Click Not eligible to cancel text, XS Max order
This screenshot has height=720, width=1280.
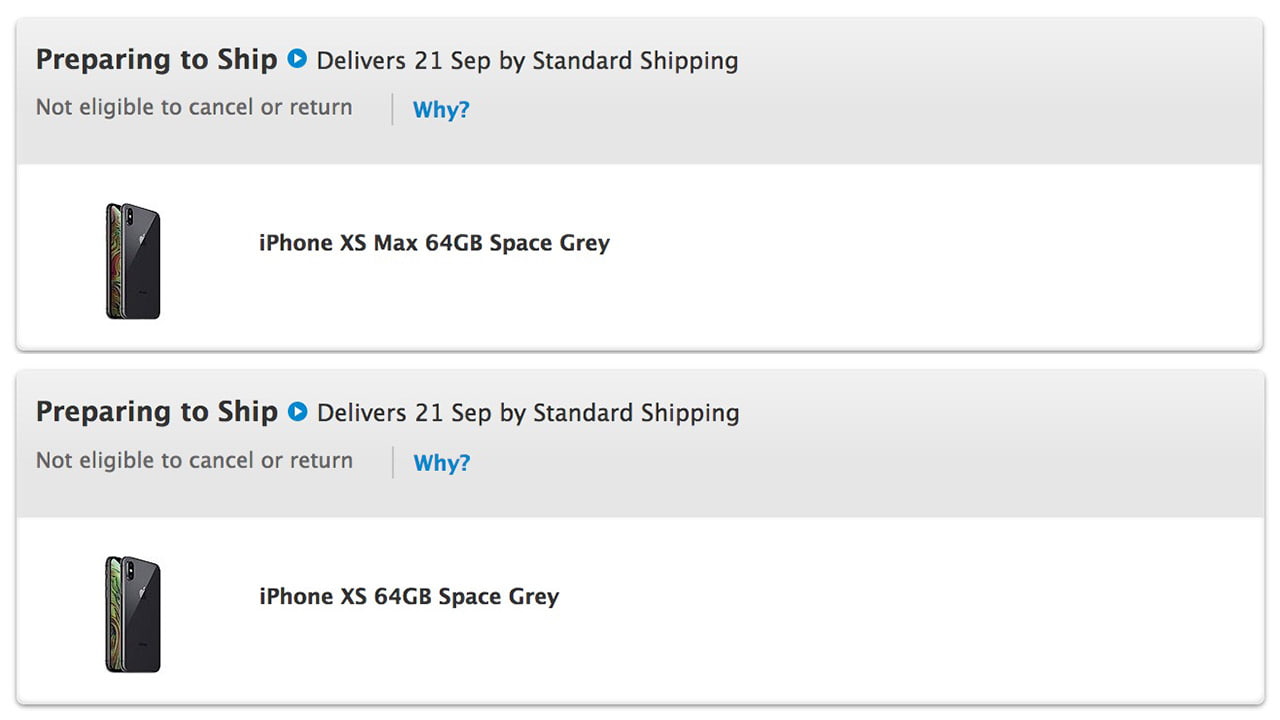point(194,107)
